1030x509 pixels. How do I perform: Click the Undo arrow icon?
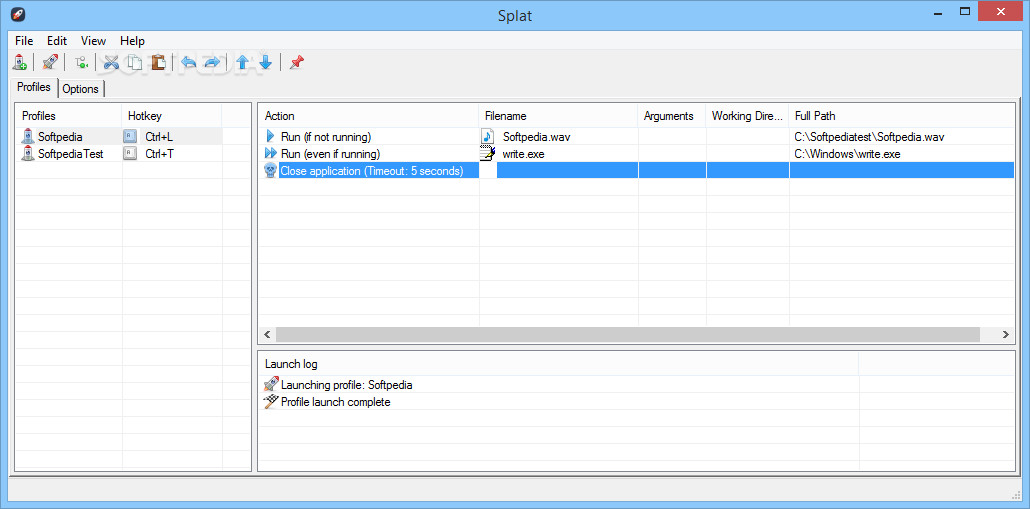pos(189,62)
